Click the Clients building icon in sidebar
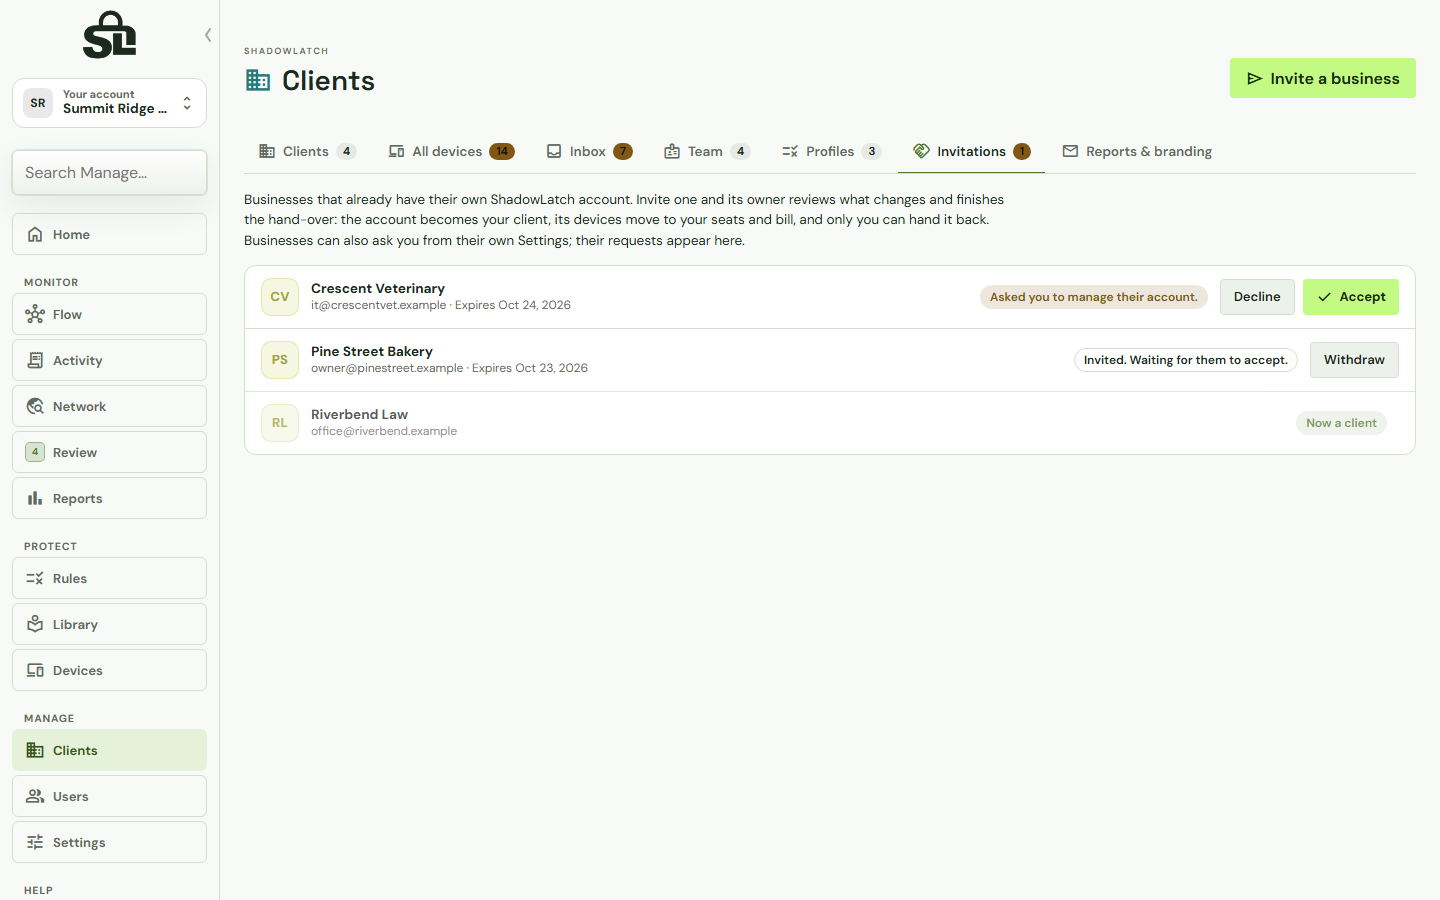The height and width of the screenshot is (900, 1440). pos(35,750)
